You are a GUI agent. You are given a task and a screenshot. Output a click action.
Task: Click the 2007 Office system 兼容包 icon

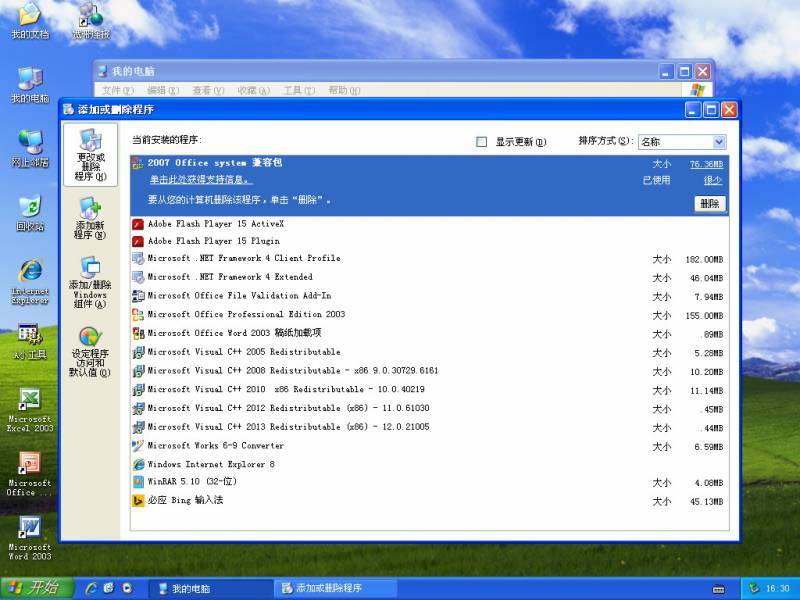pyautogui.click(x=138, y=163)
